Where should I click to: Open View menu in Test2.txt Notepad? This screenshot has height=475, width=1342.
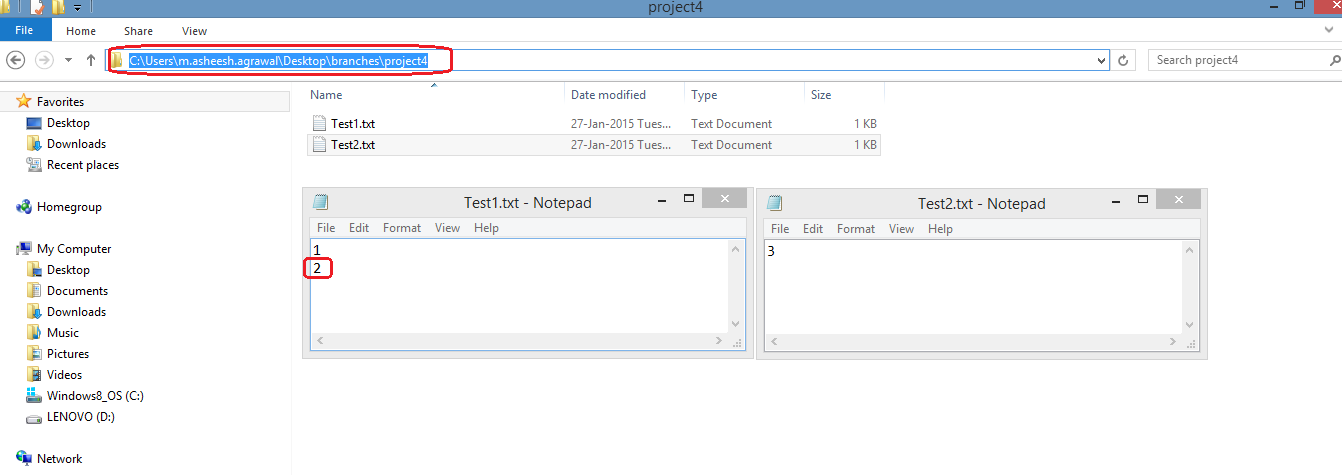(x=901, y=229)
